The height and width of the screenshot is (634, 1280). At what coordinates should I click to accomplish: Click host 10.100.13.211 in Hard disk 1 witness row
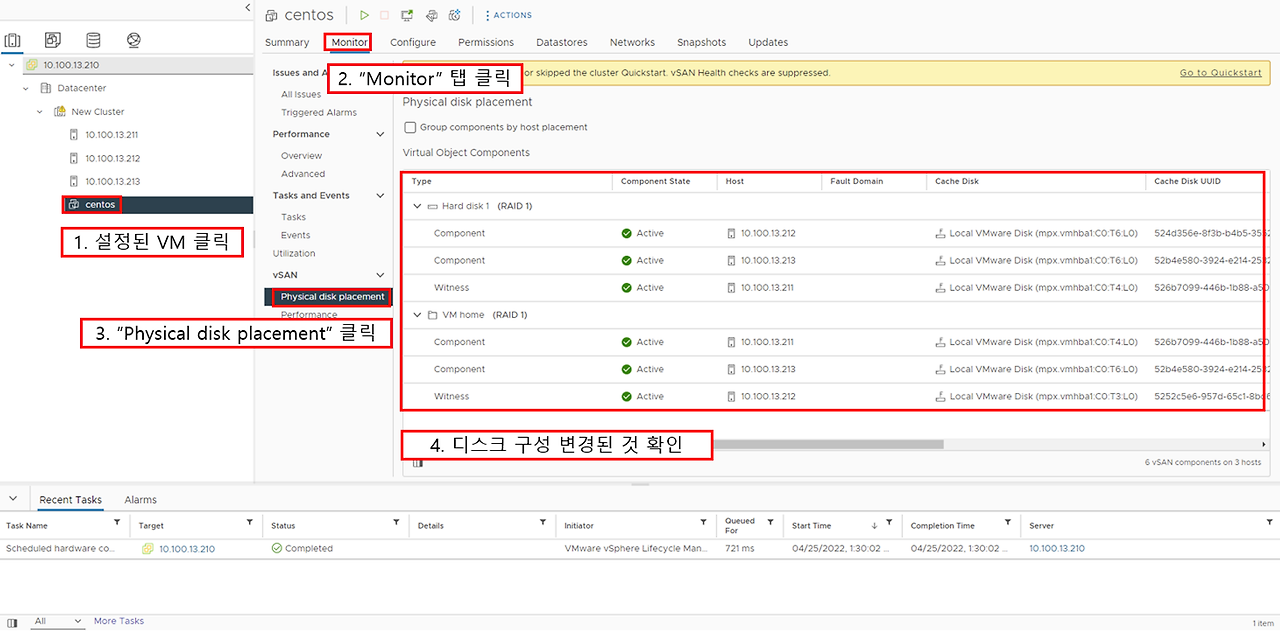768,287
